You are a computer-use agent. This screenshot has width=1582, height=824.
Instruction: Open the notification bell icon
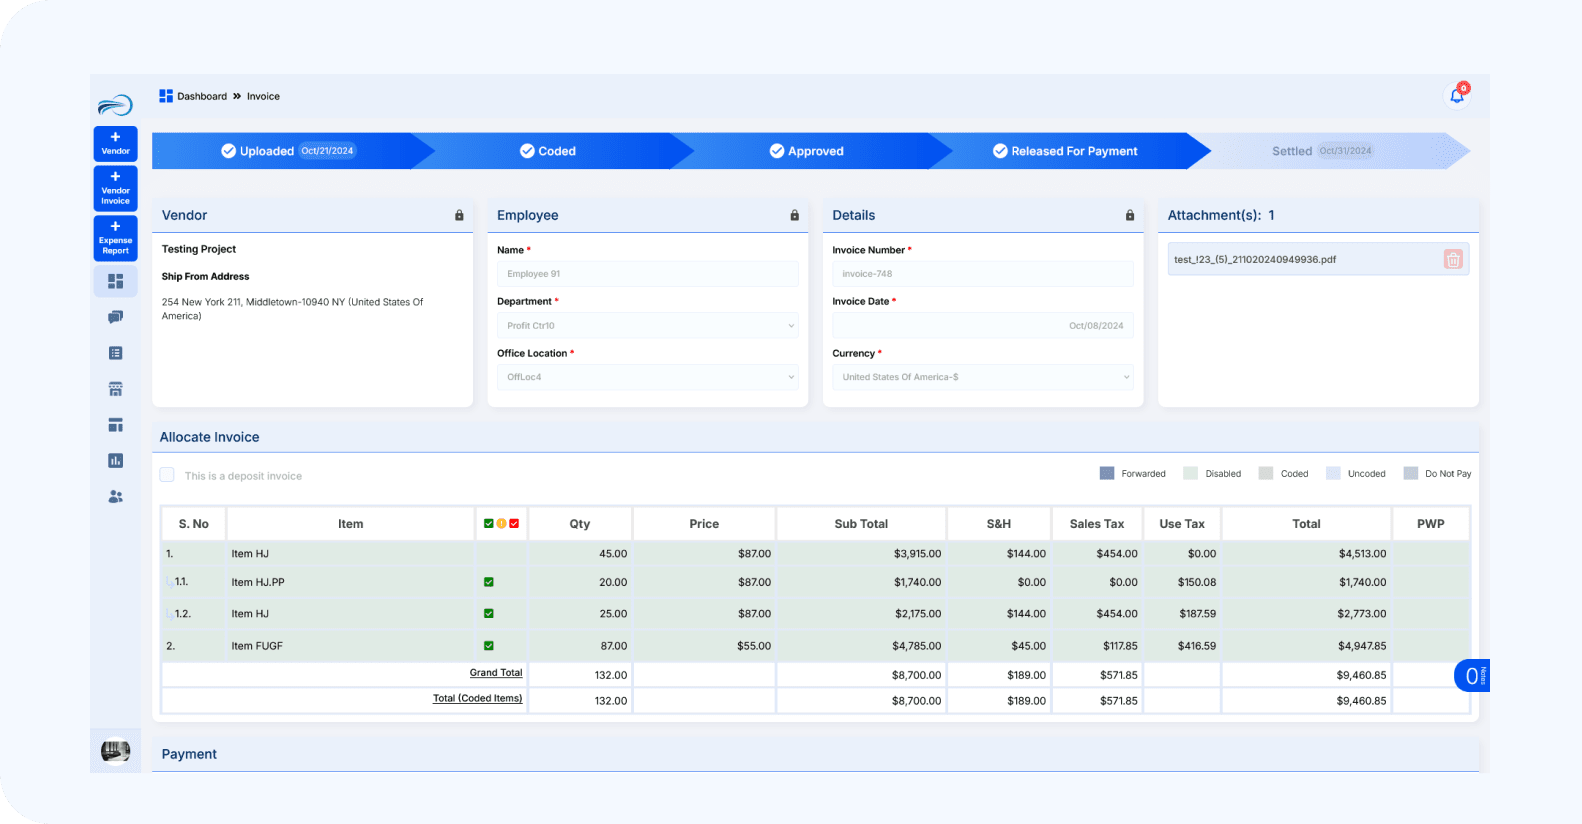1457,95
